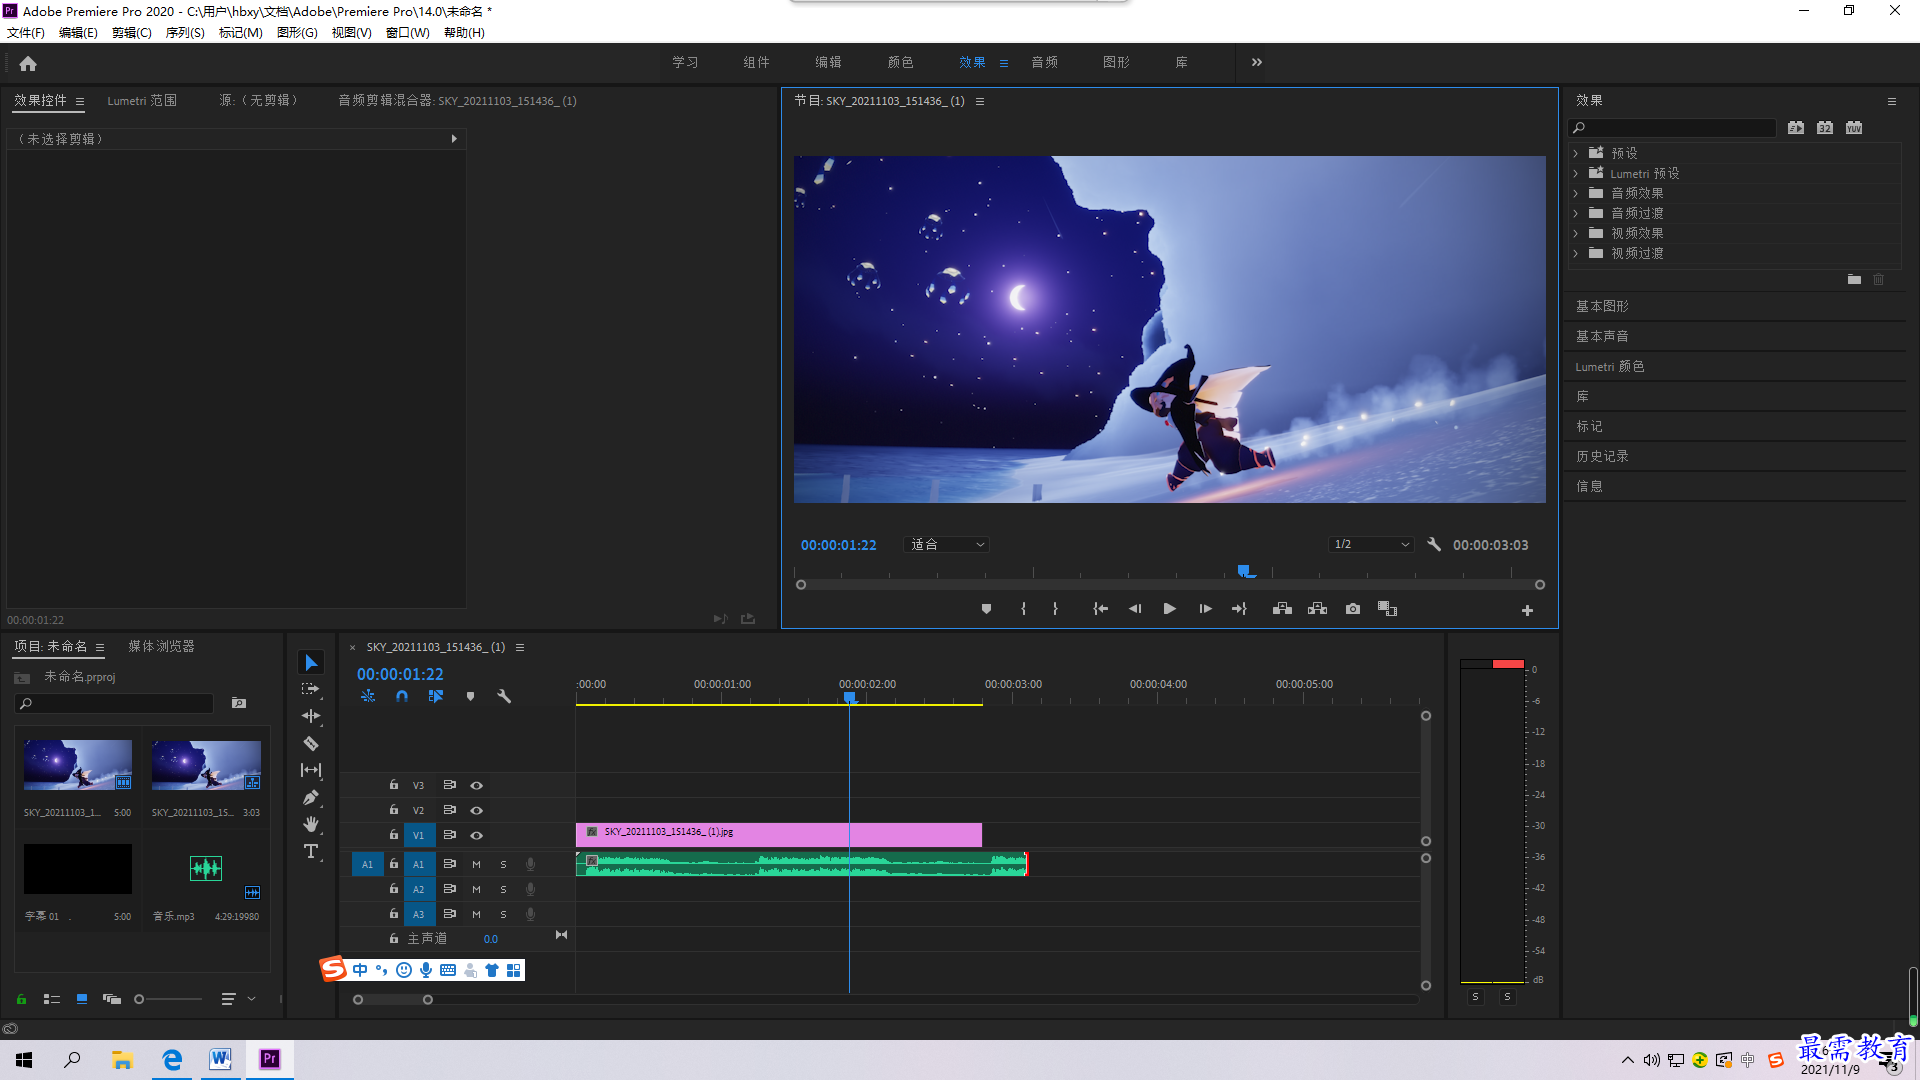This screenshot has height=1080, width=1920.
Task: Open the 文件(F) menu
Action: pyautogui.click(x=26, y=33)
